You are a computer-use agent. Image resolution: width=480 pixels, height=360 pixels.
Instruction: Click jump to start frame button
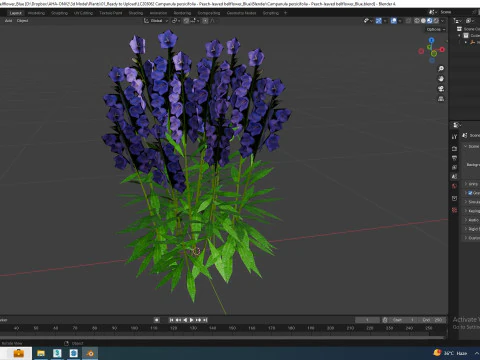click(171, 320)
